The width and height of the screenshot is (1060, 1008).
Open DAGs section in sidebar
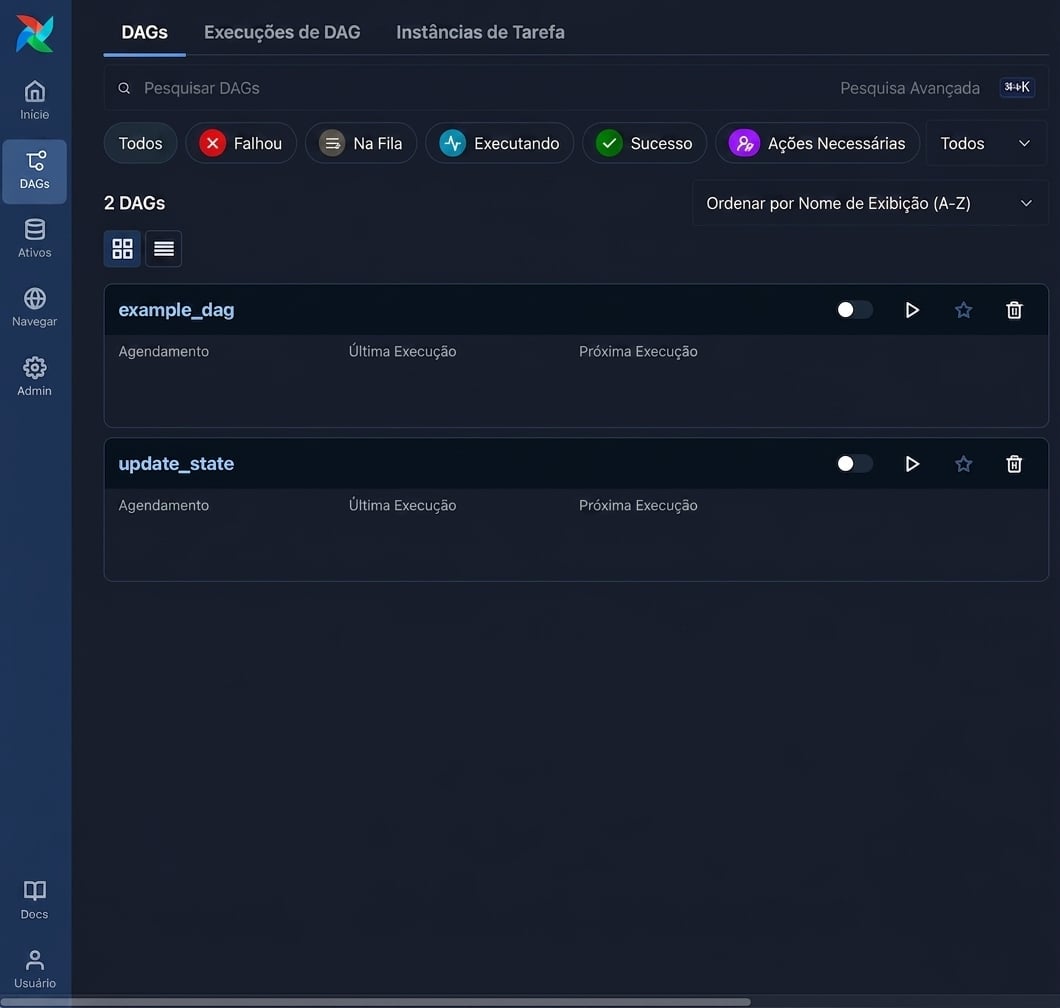click(x=34, y=171)
